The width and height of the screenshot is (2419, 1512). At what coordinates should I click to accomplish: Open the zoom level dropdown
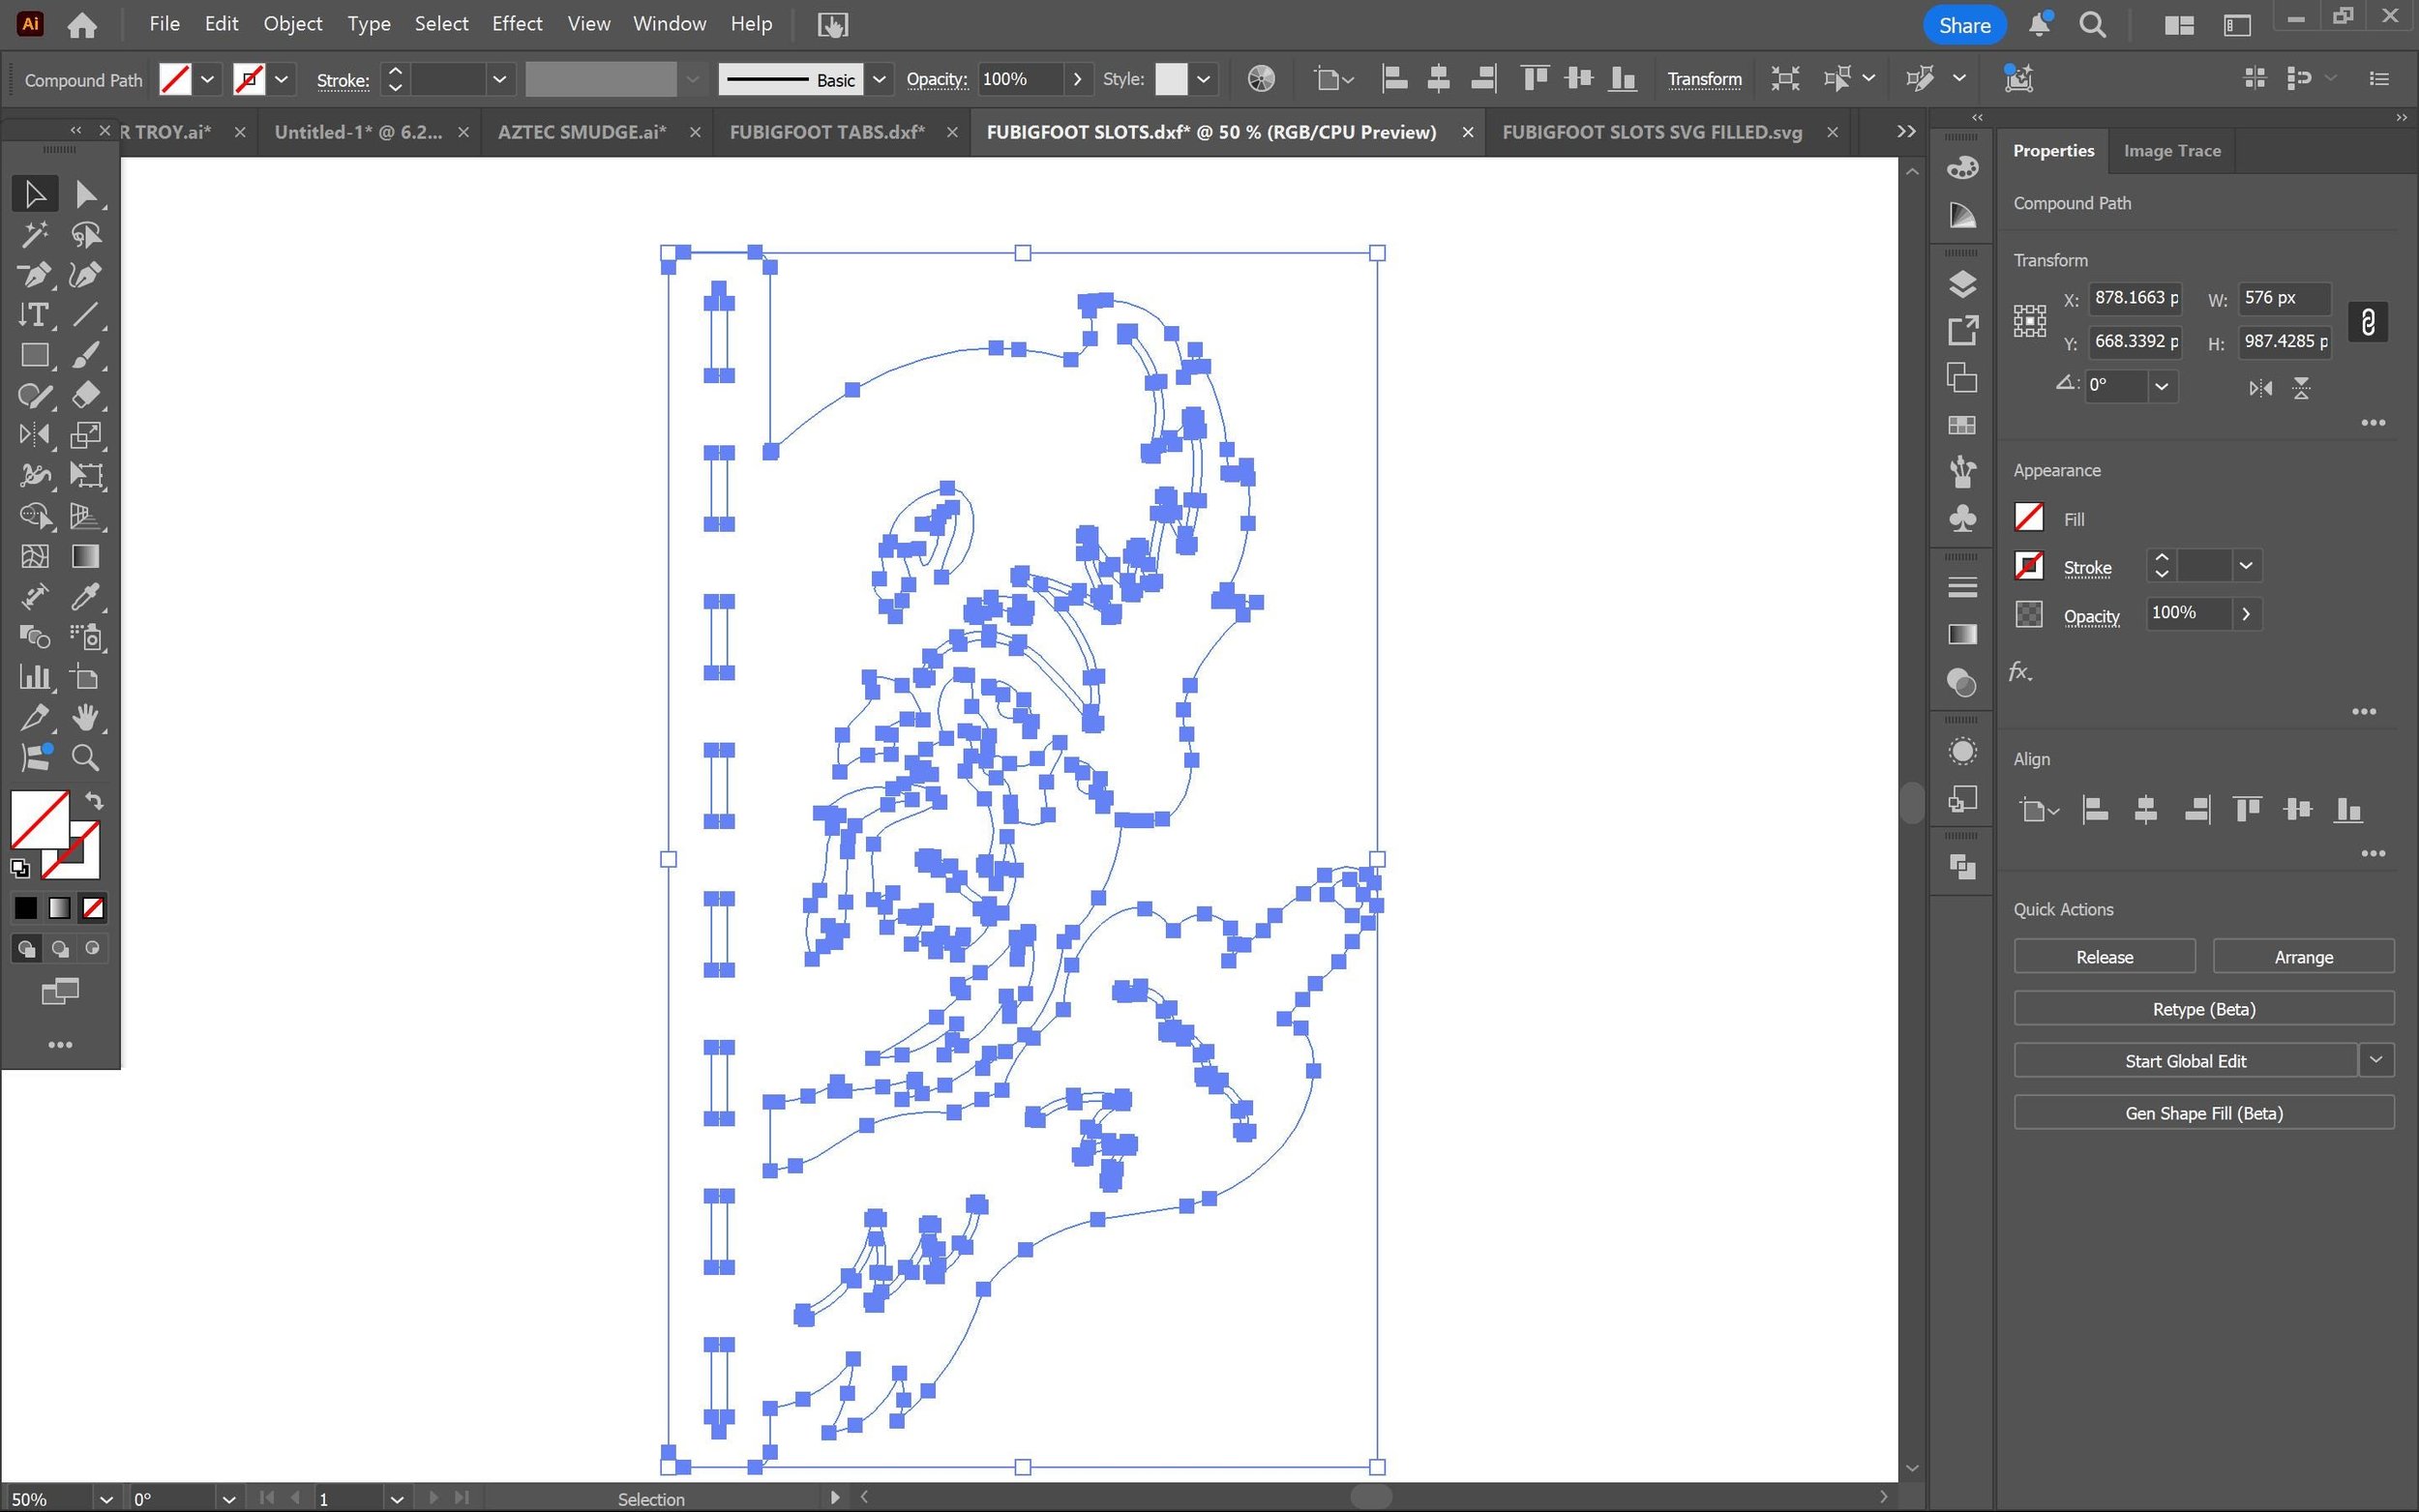coord(105,1499)
